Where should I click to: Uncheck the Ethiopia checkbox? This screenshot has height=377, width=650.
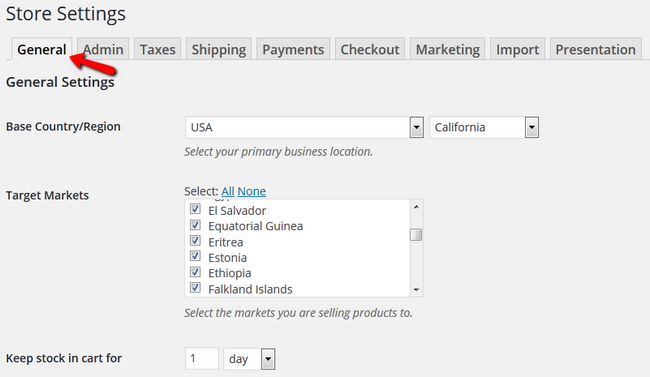[x=195, y=272]
